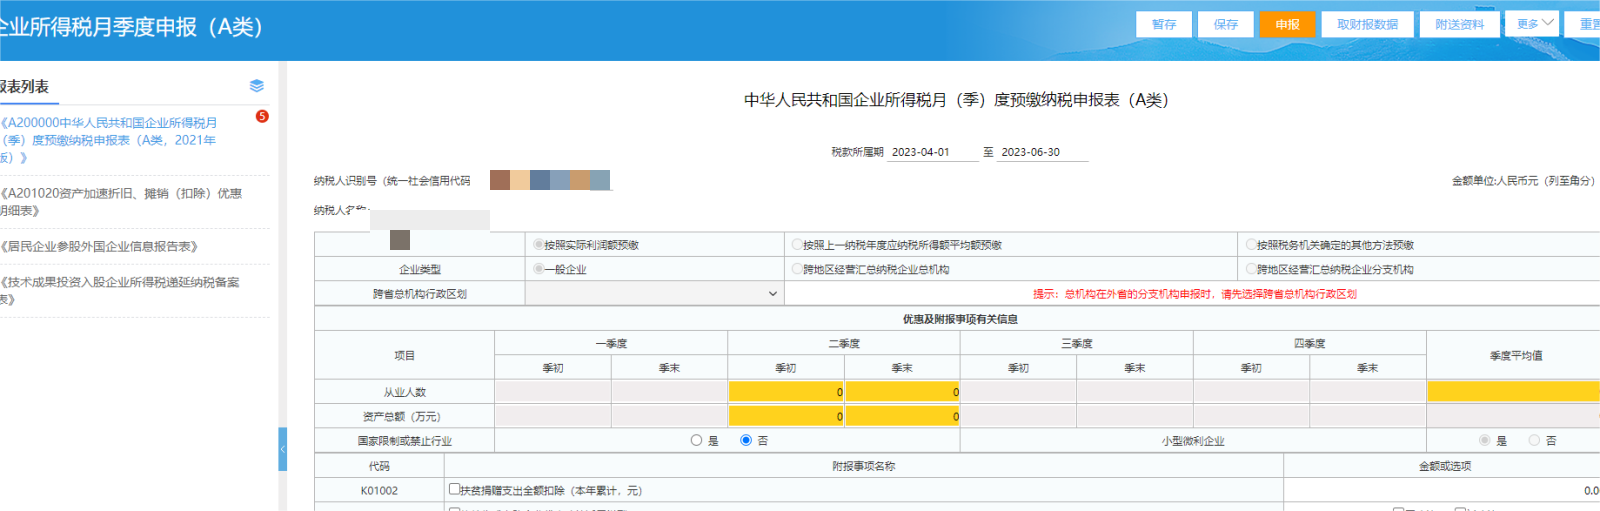This screenshot has height=511, width=1600.
Task: Open 居民企业参股外国企业信息报告表
Action: (x=100, y=246)
